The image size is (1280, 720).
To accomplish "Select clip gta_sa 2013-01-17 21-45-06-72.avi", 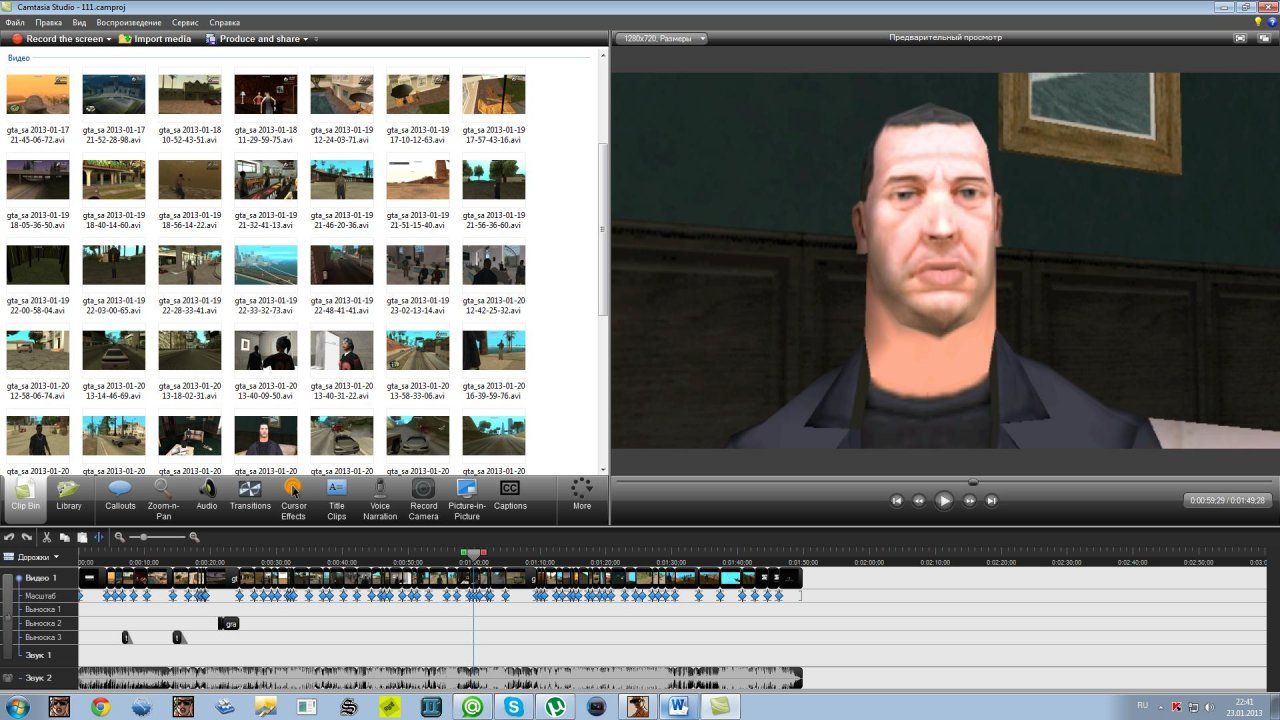I will point(38,108).
